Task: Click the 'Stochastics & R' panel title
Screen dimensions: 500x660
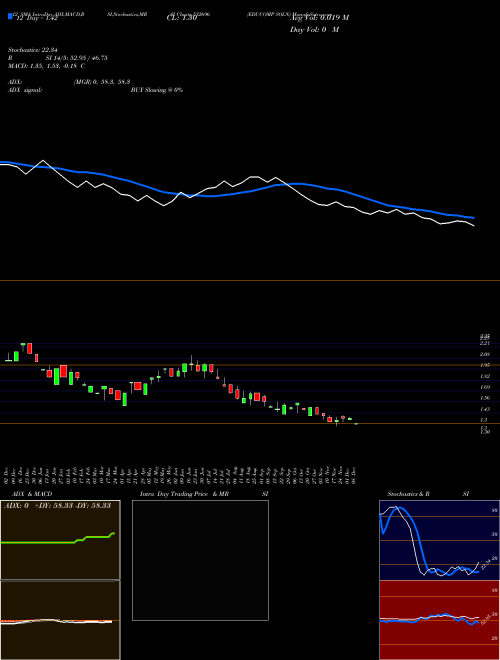Action: click(x=408, y=494)
